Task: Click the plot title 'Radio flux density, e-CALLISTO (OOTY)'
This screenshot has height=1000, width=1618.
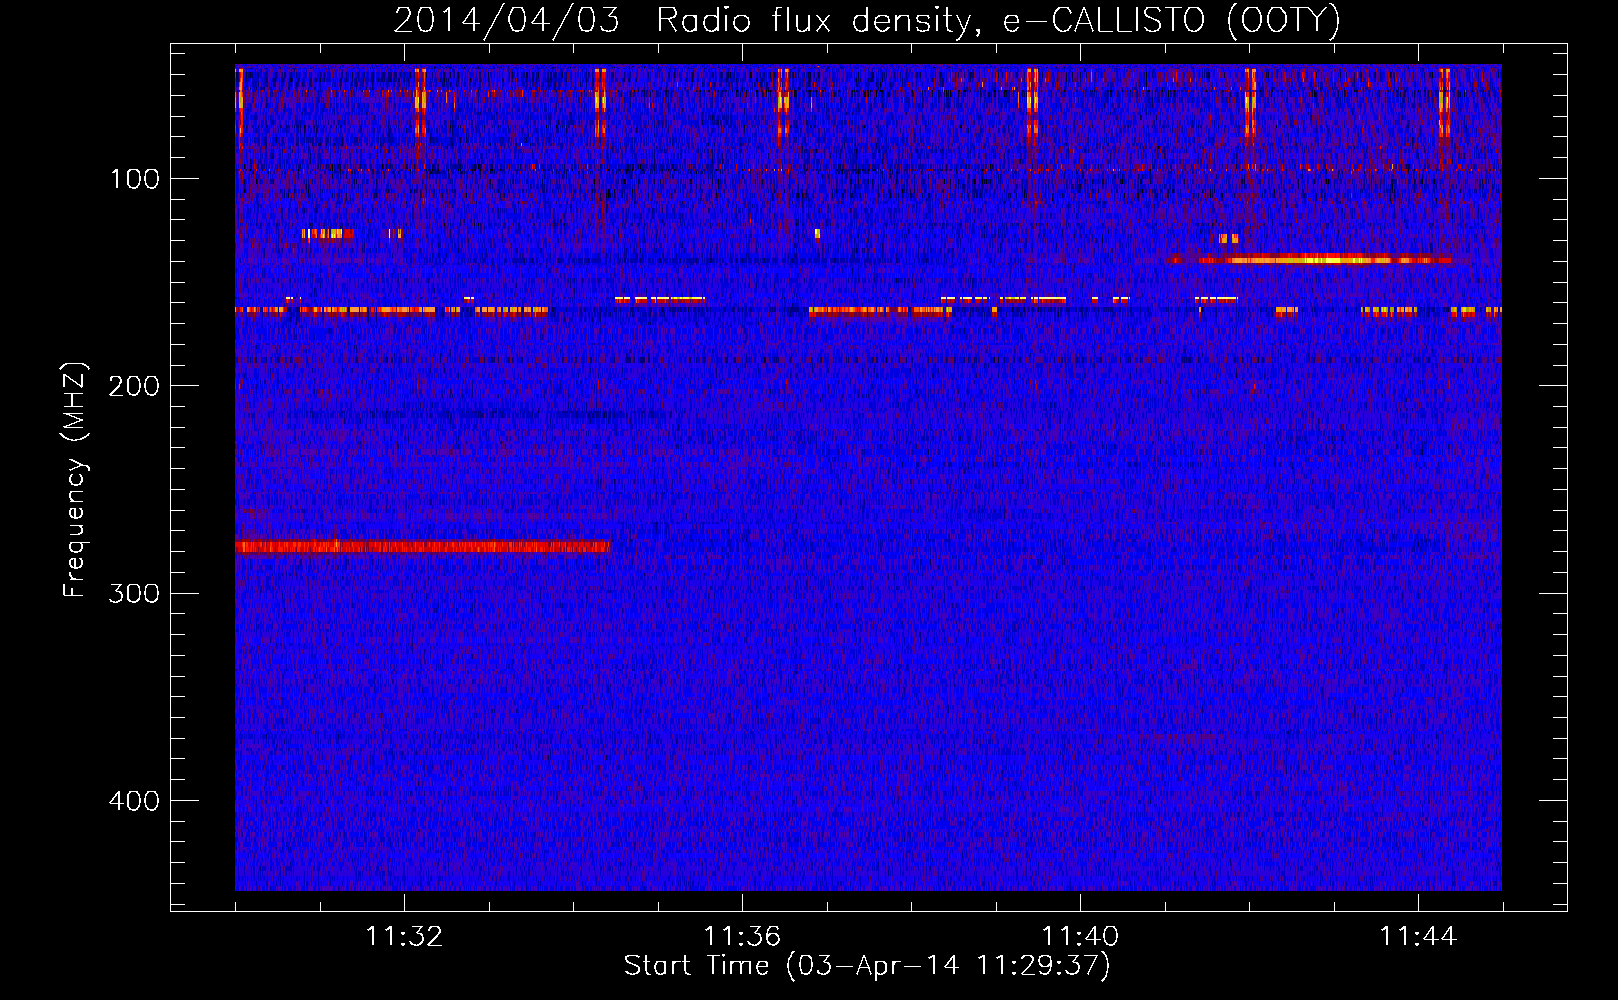Action: pos(998,20)
